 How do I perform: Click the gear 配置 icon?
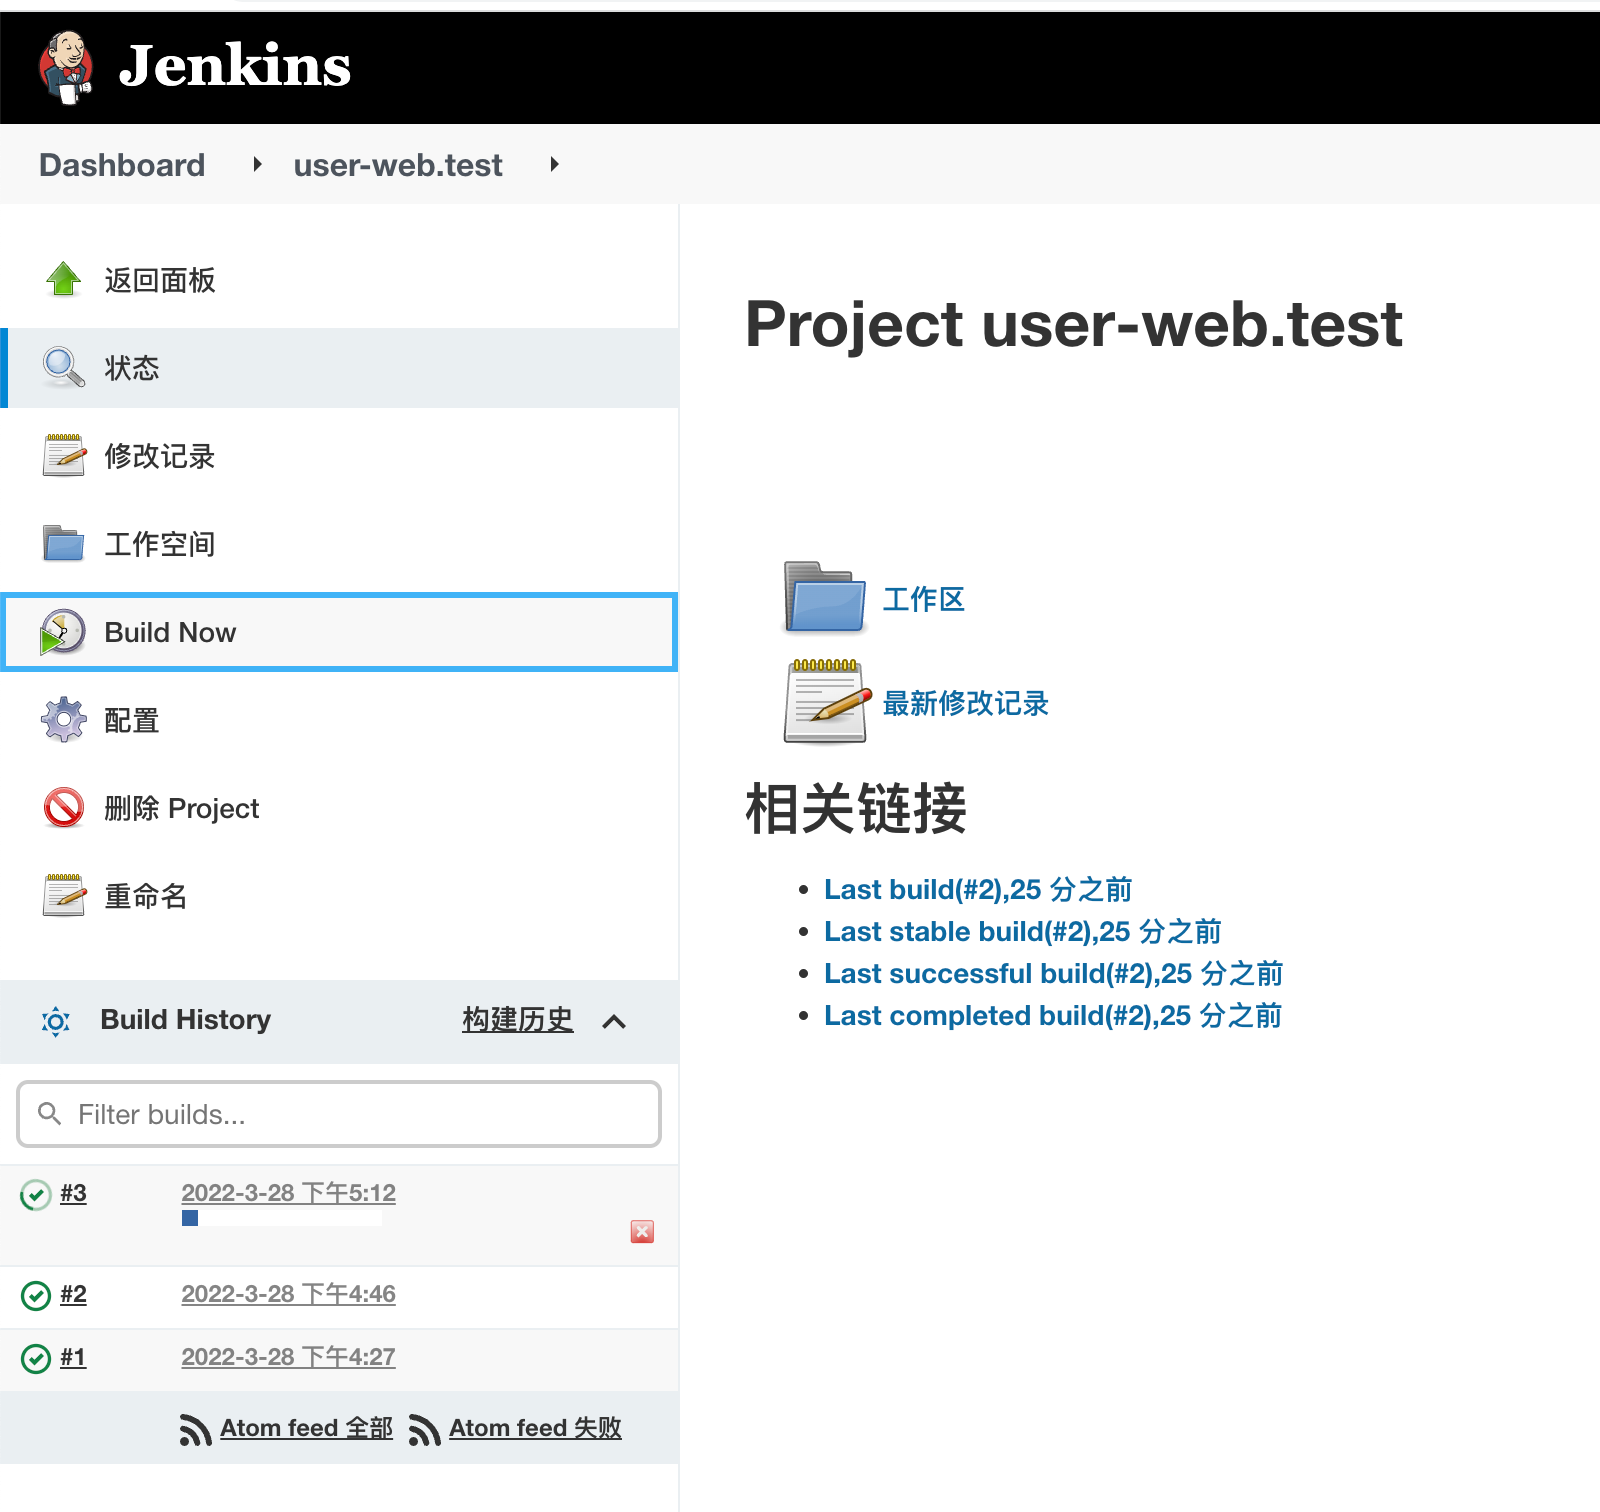64,720
